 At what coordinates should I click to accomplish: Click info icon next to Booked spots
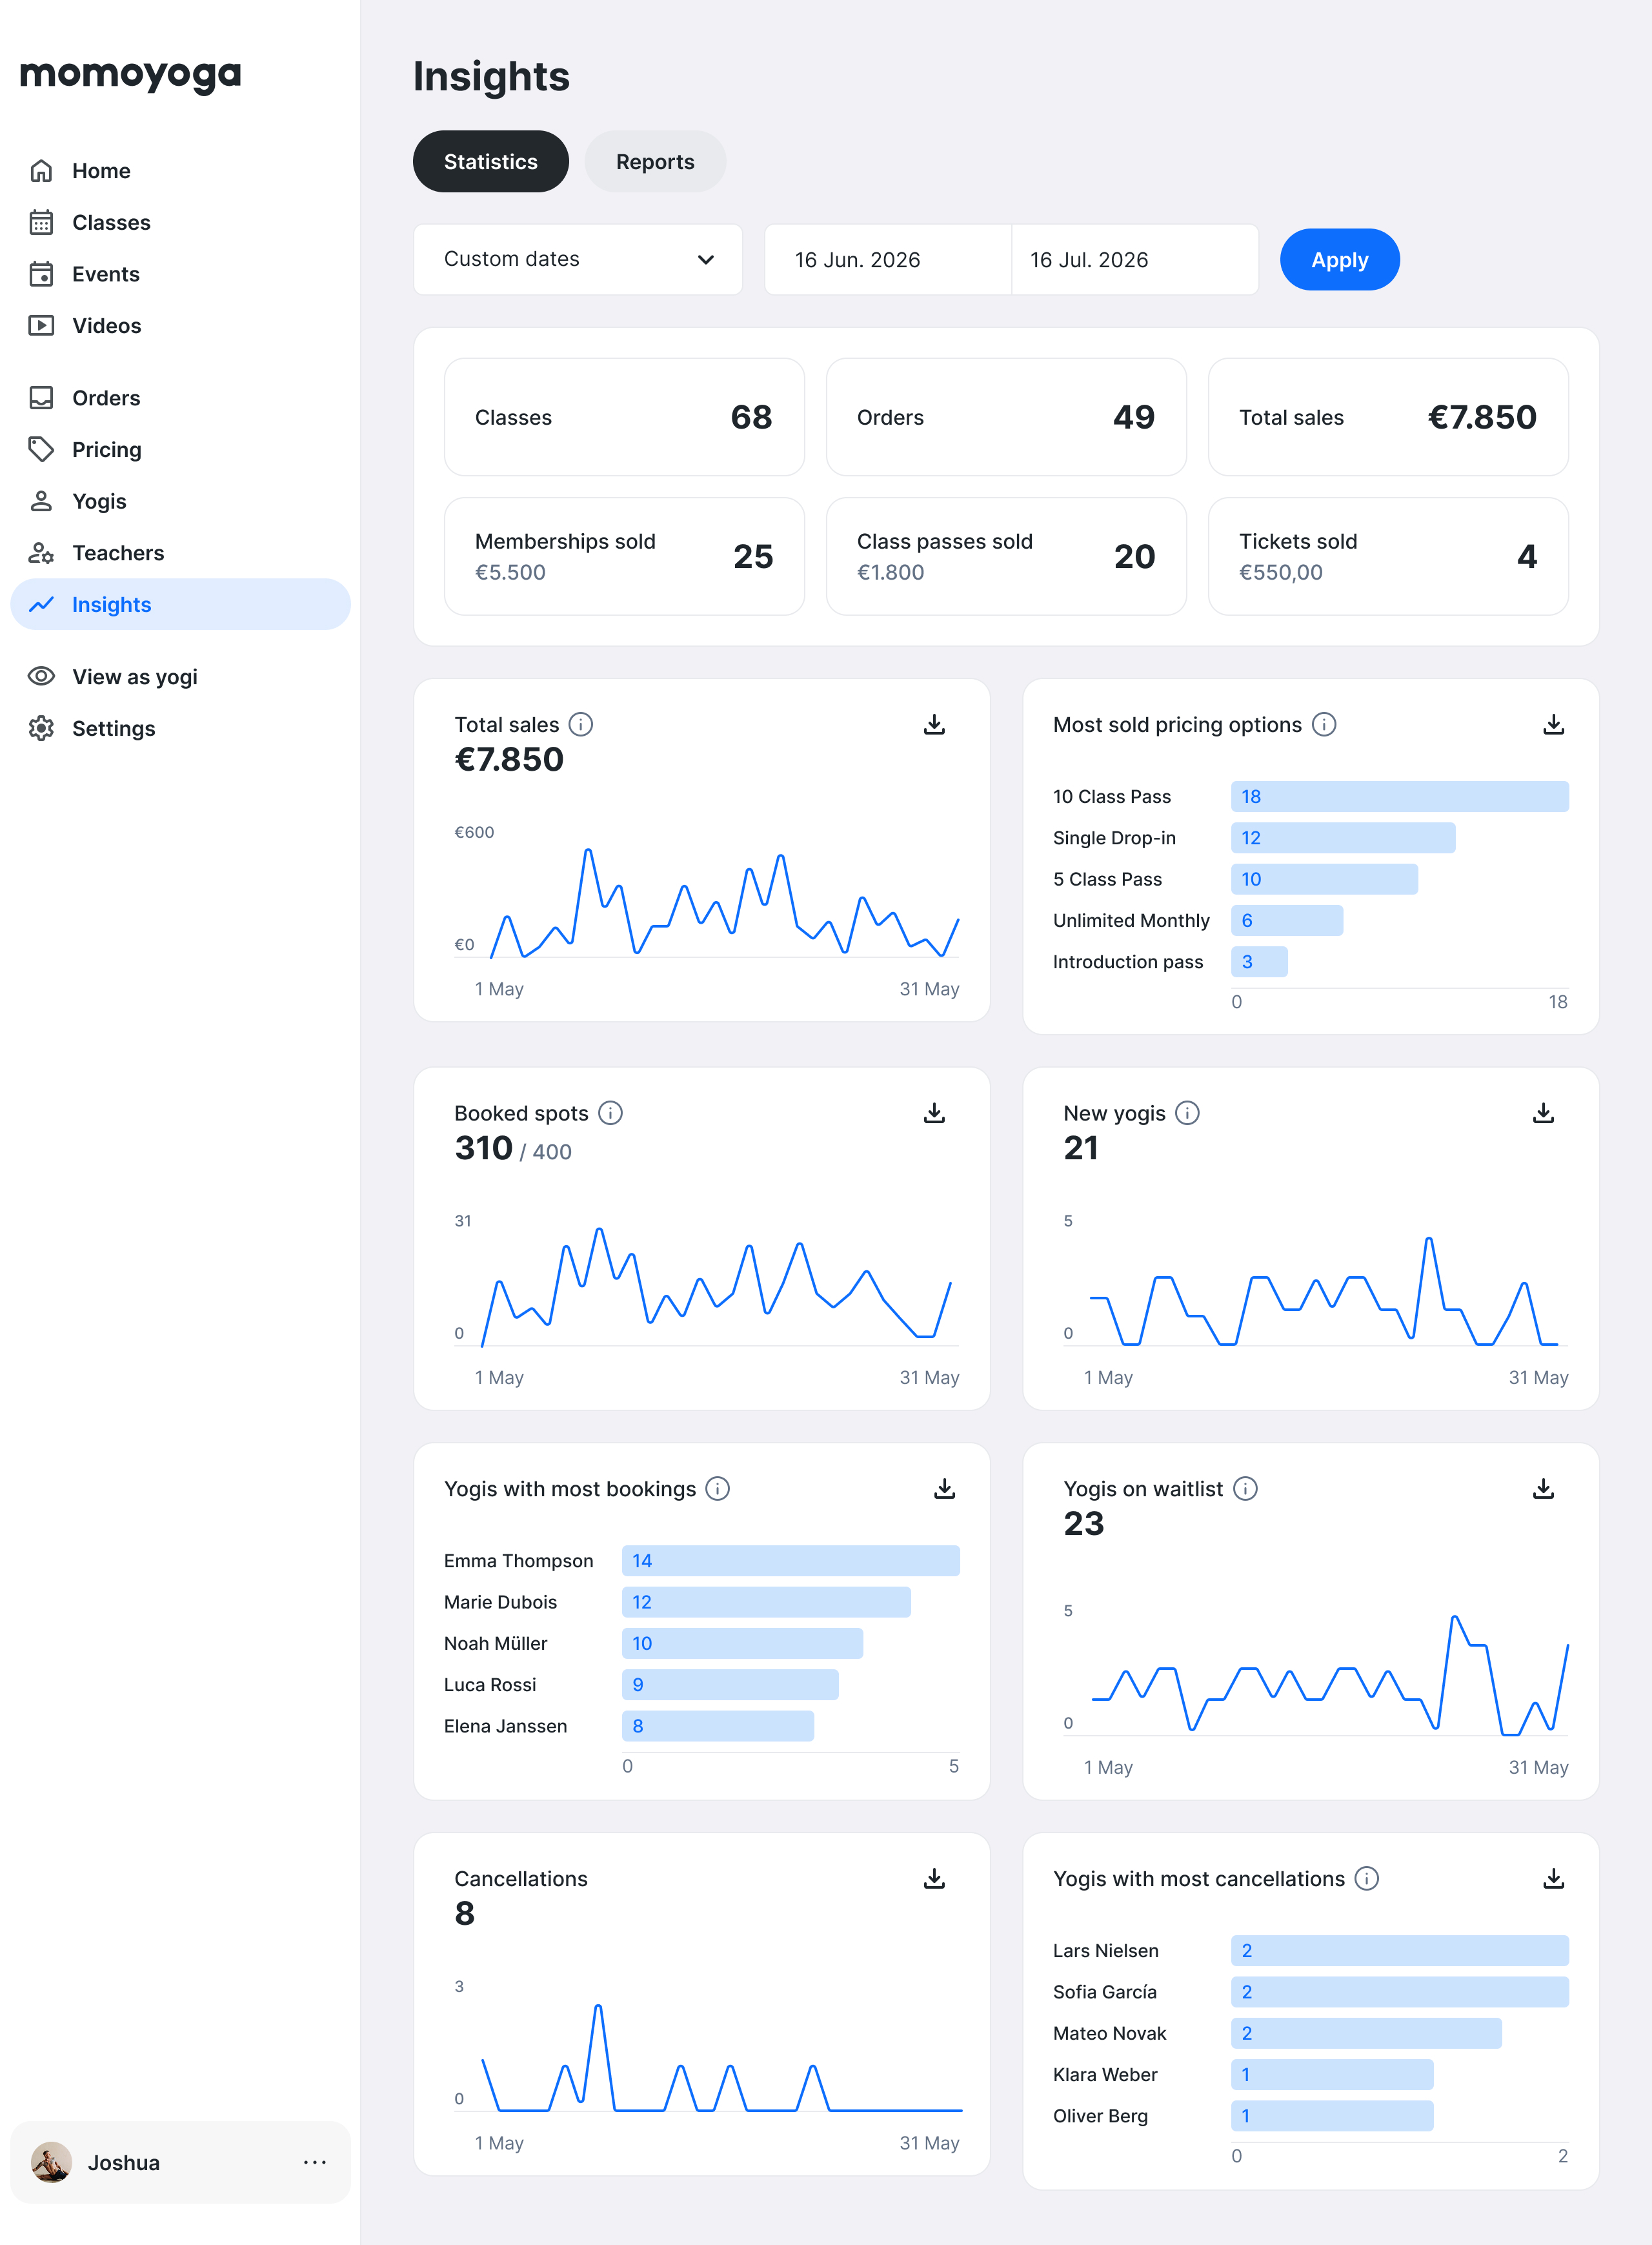click(x=610, y=1113)
